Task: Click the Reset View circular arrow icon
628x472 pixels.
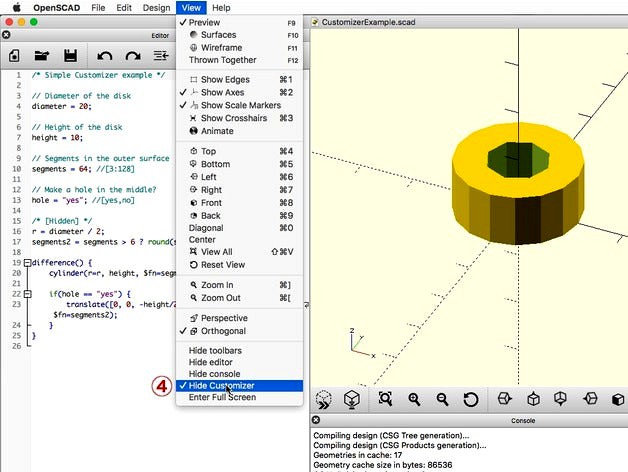Action: [x=470, y=399]
